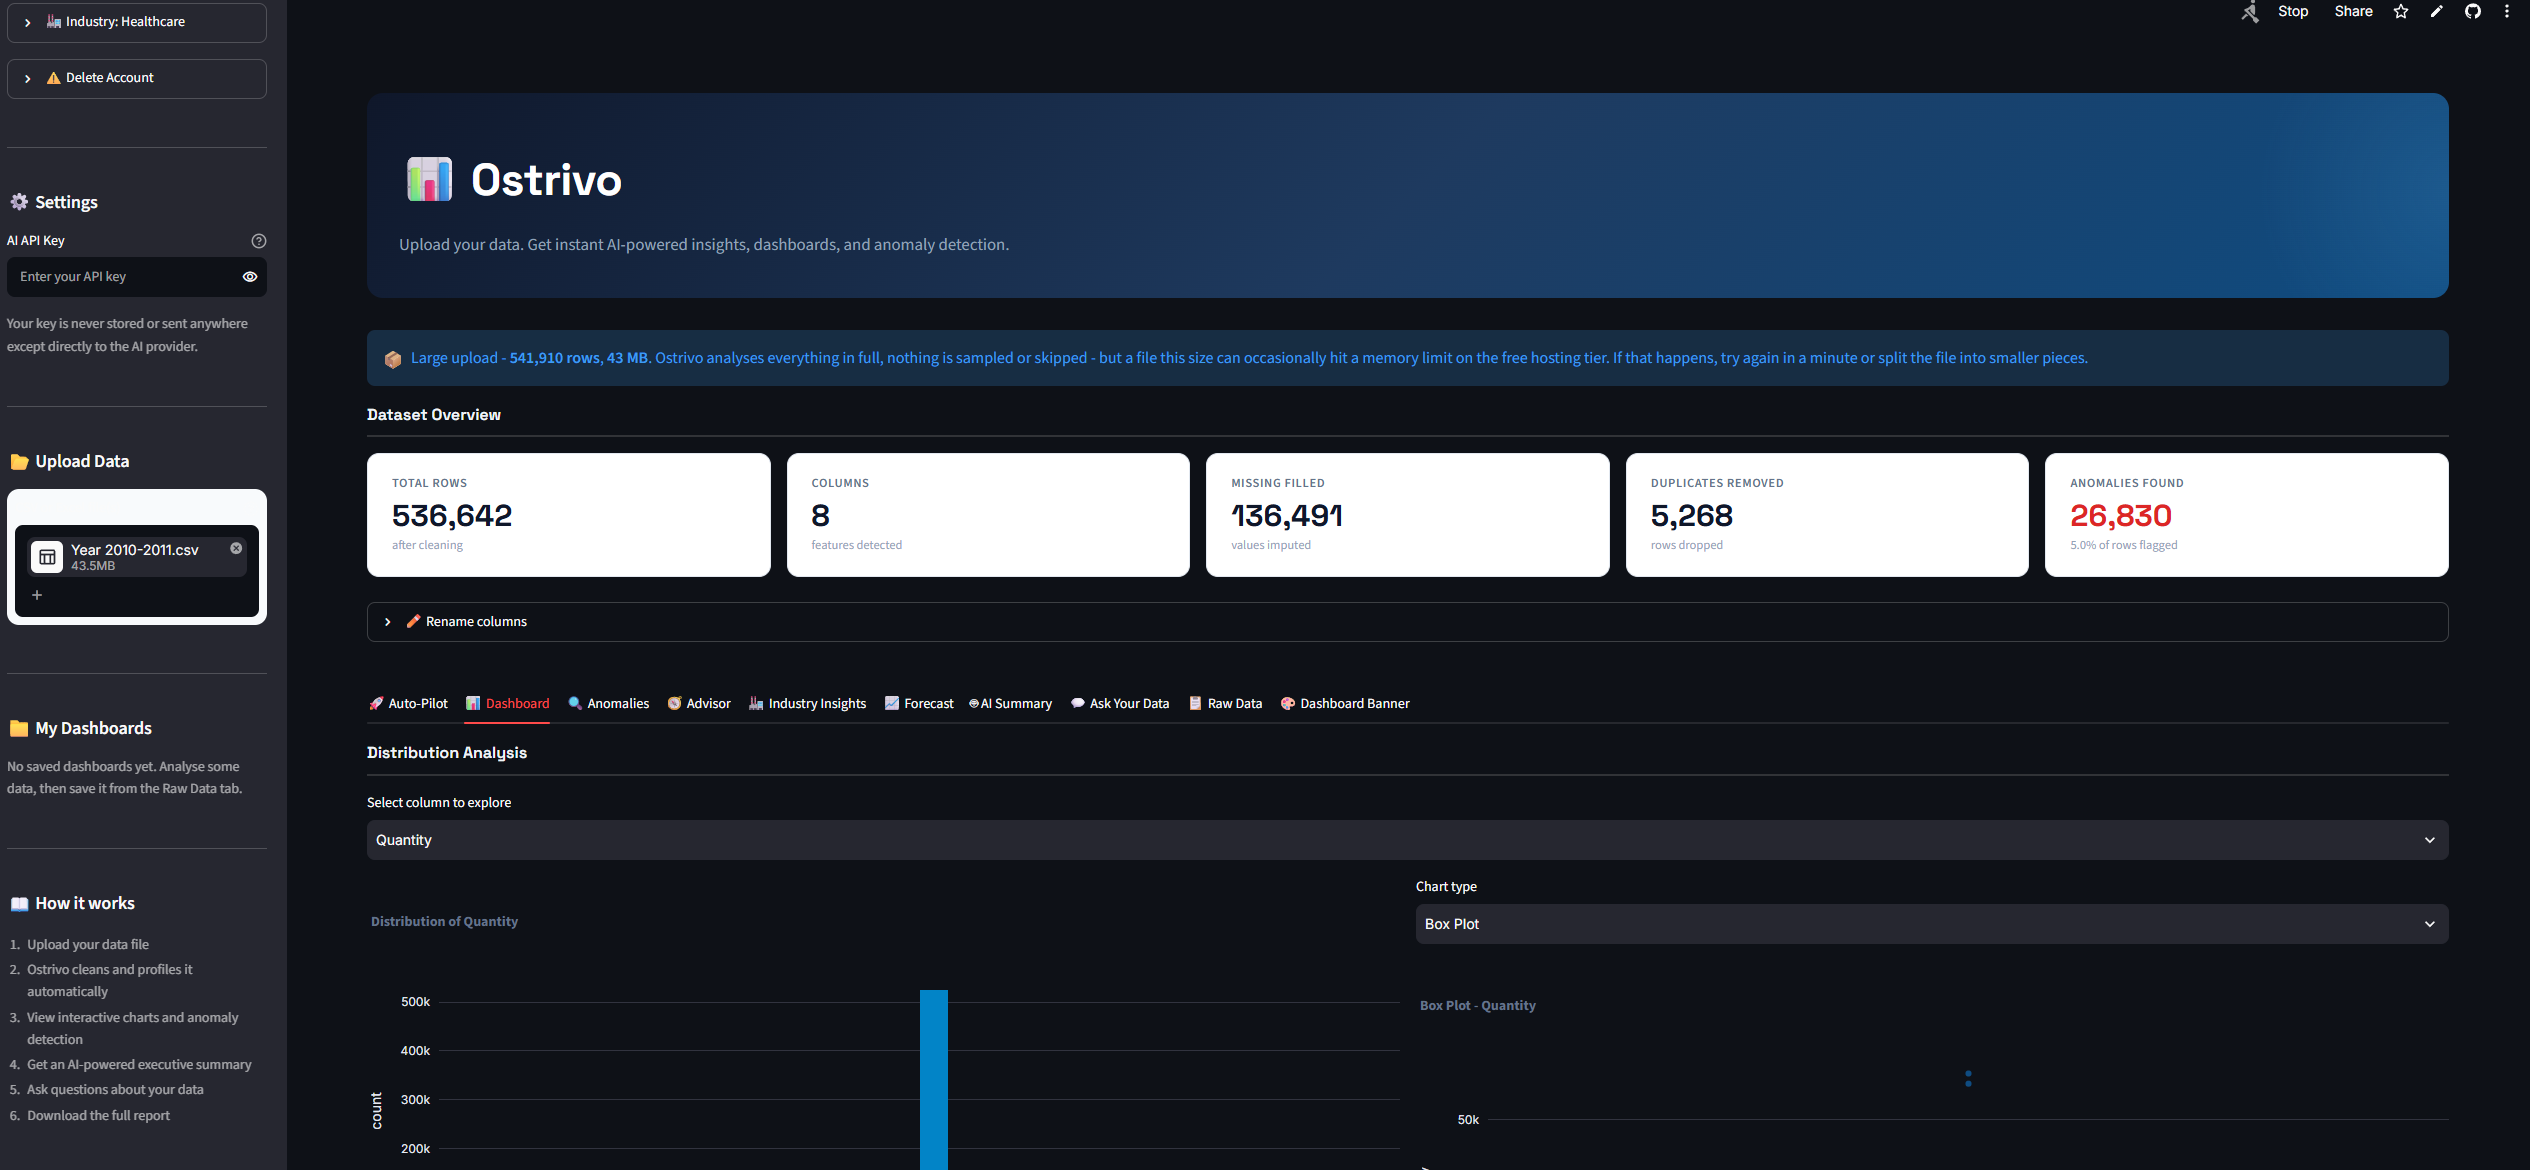Open the Quantity column dropdown

pyautogui.click(x=1407, y=840)
